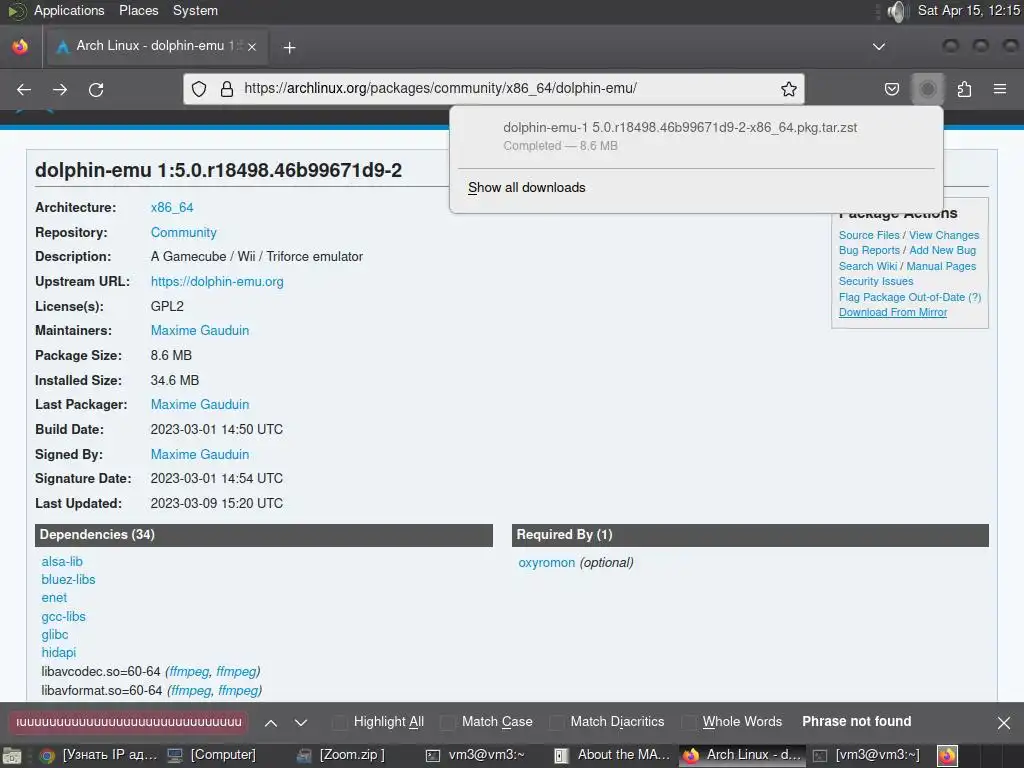Screen dimensions: 1024x768
Task: Click Download From Mirror link
Action: 893,312
